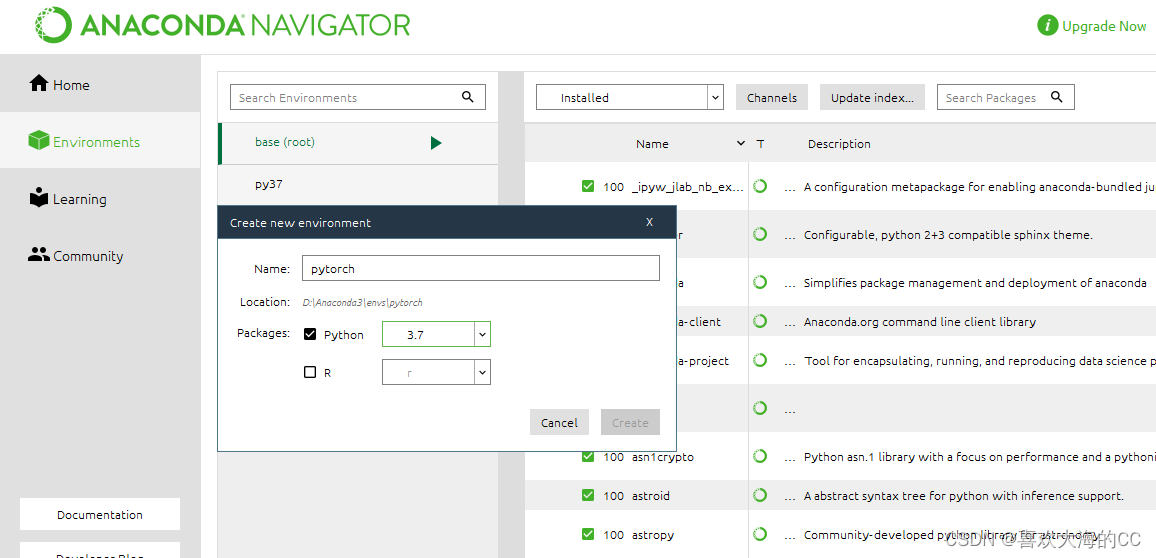Click the Create button in the dialog
The height and width of the screenshot is (558, 1156).
tap(630, 422)
